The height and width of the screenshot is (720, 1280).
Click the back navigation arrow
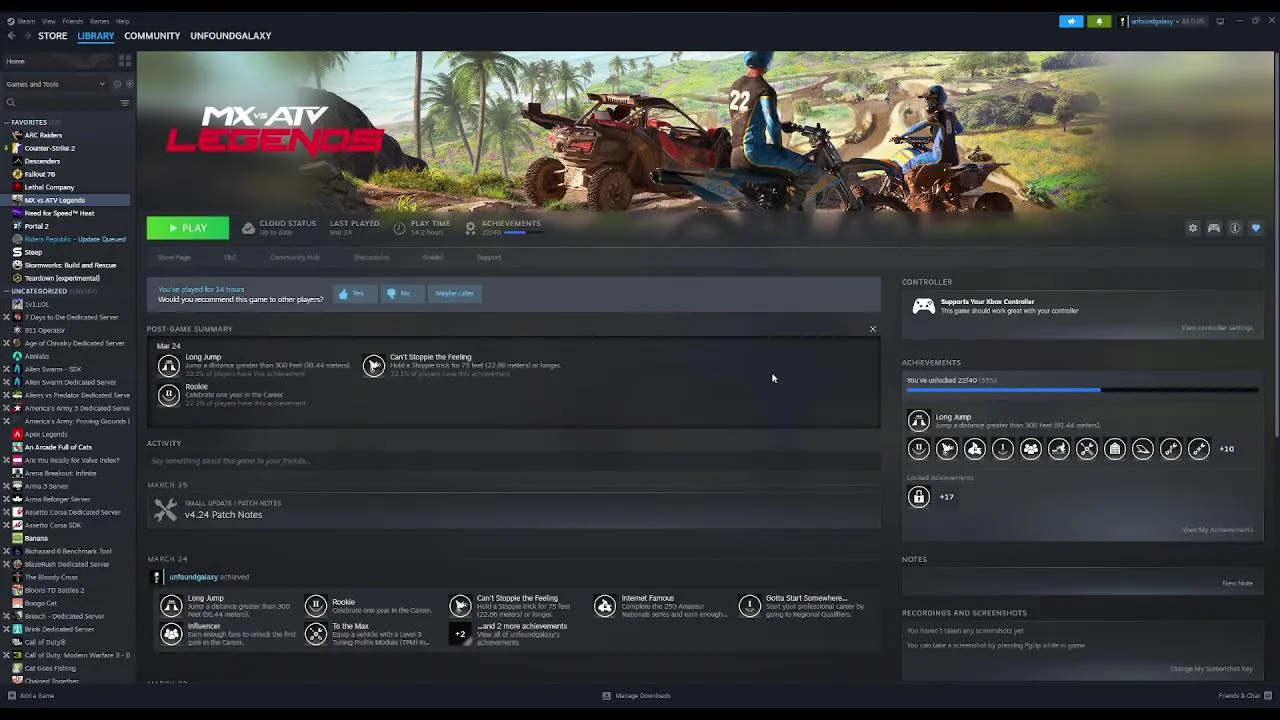pos(11,36)
